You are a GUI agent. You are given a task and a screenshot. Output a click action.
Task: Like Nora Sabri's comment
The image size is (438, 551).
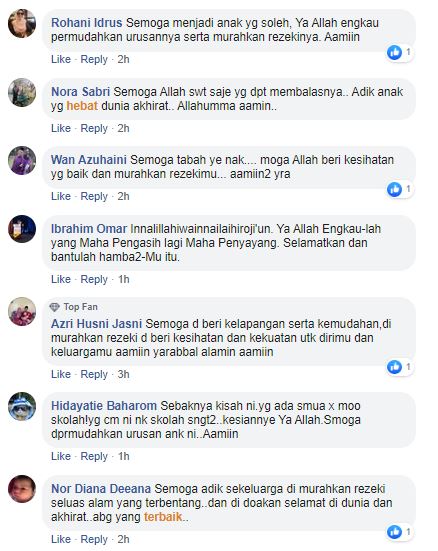pos(61,128)
